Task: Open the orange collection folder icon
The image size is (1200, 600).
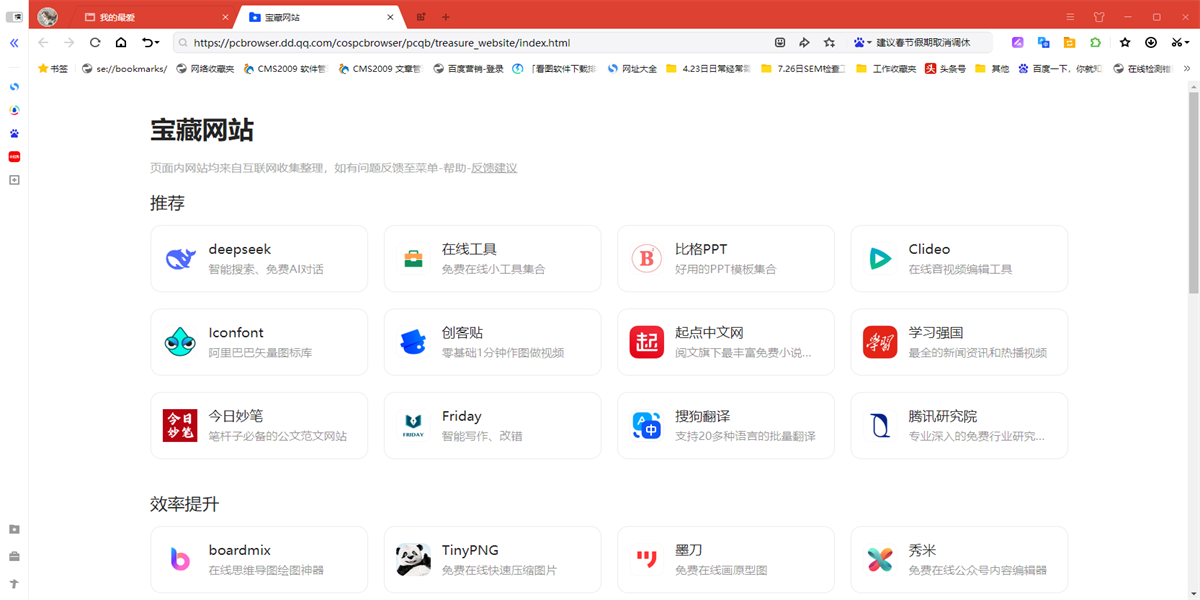Action: 1069,43
